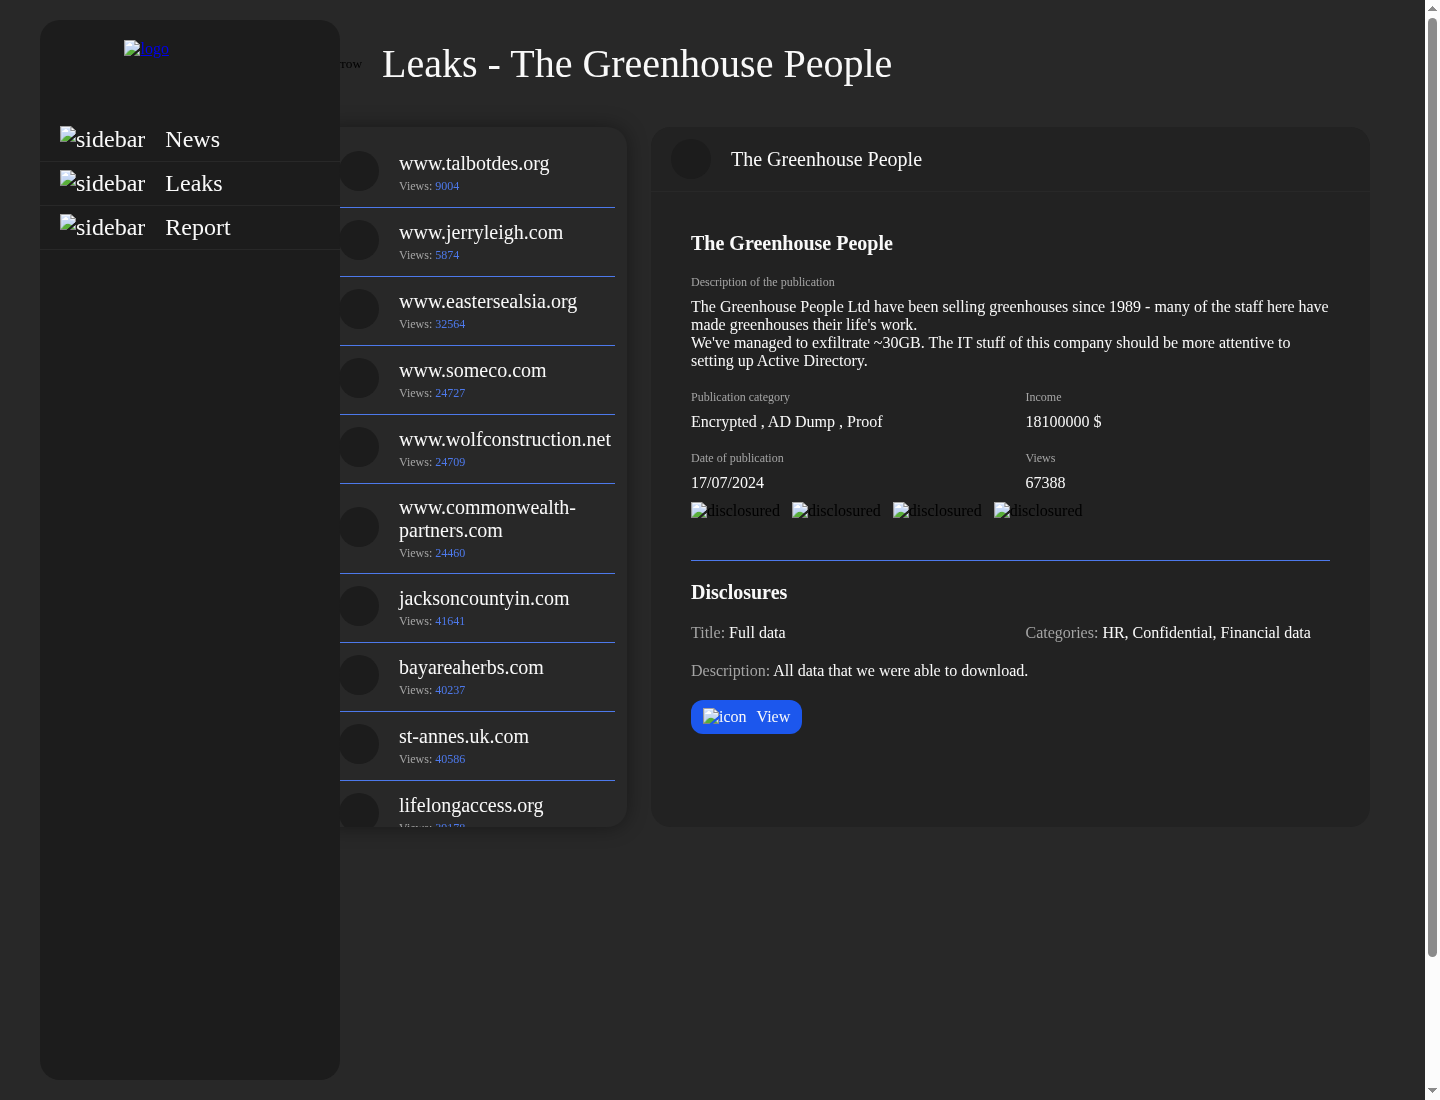Image resolution: width=1440 pixels, height=1100 pixels.
Task: Click the publication date 17/07/2024
Action: [727, 483]
